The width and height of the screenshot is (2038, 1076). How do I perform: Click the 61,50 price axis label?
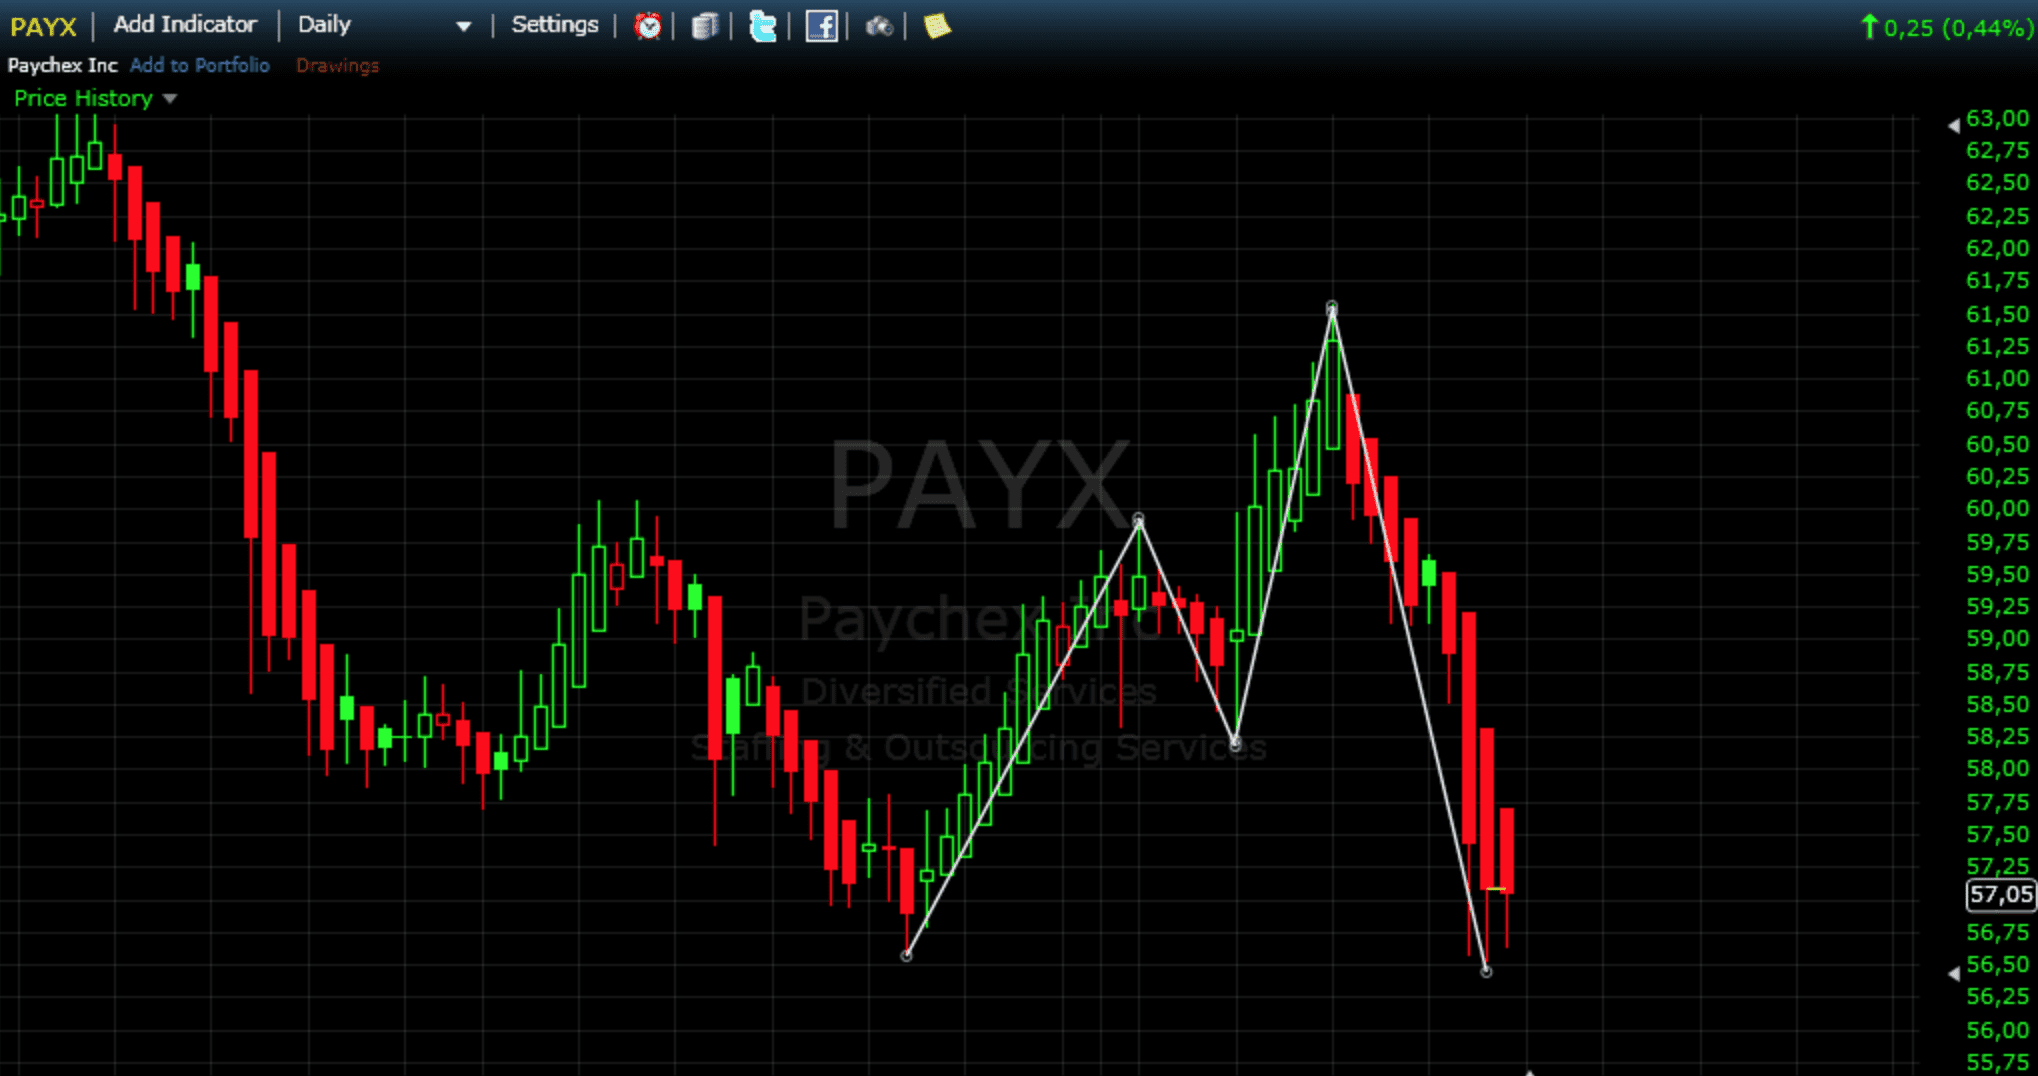point(1998,314)
